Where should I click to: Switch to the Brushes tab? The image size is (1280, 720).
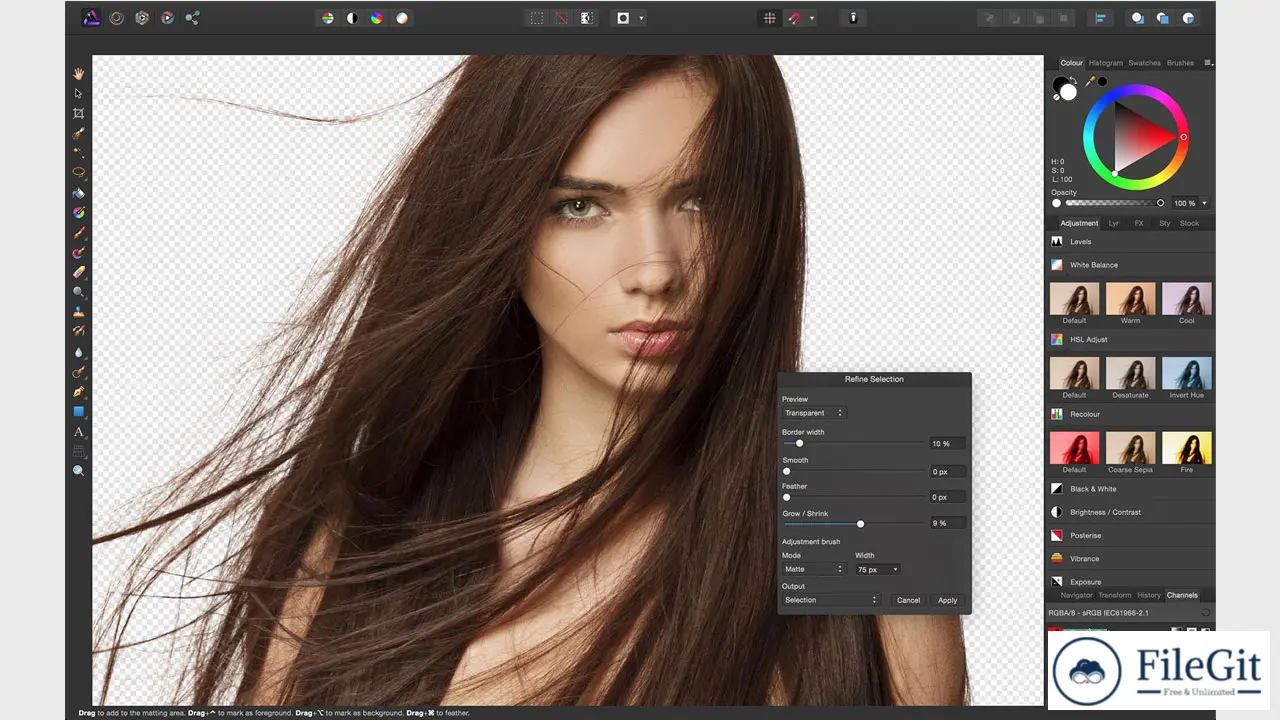tap(1180, 63)
